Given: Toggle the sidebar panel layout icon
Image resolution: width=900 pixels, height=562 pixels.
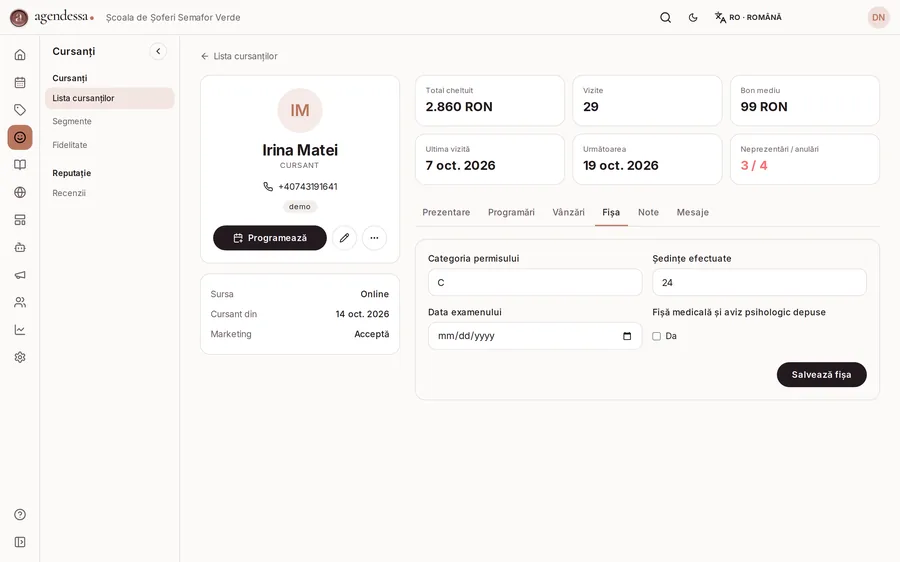Looking at the screenshot, I should coord(20,542).
